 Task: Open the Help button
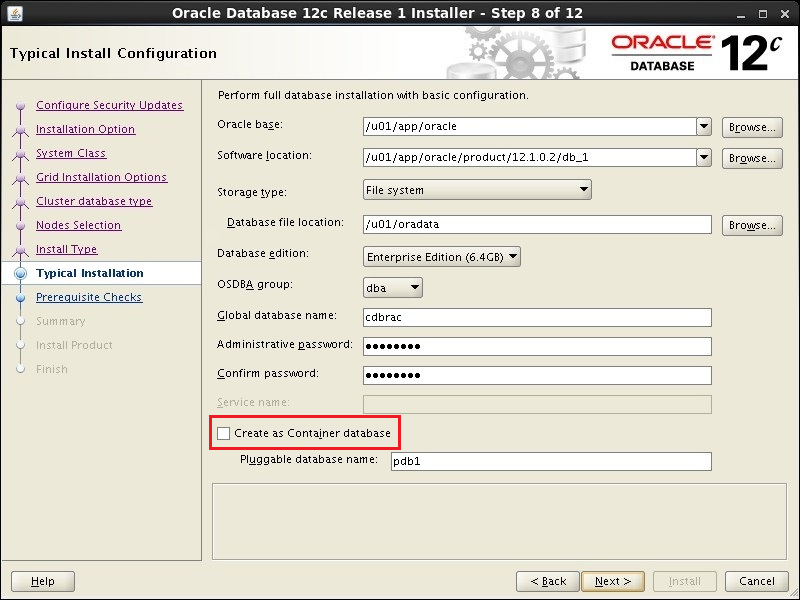point(43,581)
